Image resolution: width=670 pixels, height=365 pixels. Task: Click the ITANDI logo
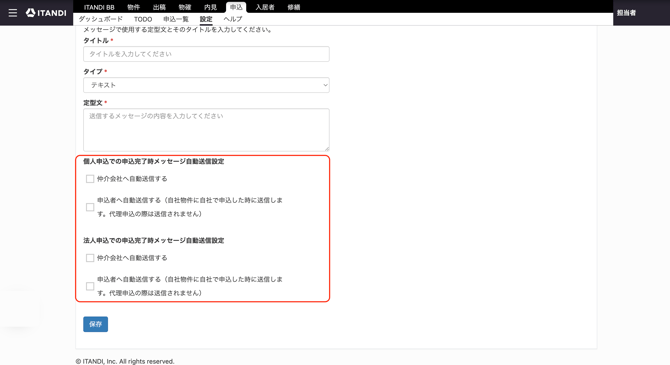click(46, 13)
